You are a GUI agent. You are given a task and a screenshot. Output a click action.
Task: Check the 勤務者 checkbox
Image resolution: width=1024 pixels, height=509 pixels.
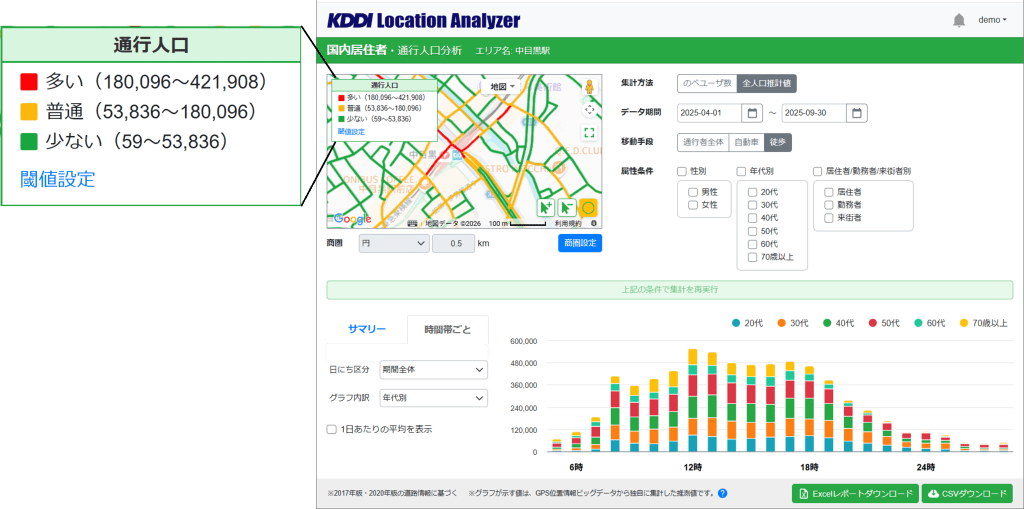pyautogui.click(x=829, y=205)
